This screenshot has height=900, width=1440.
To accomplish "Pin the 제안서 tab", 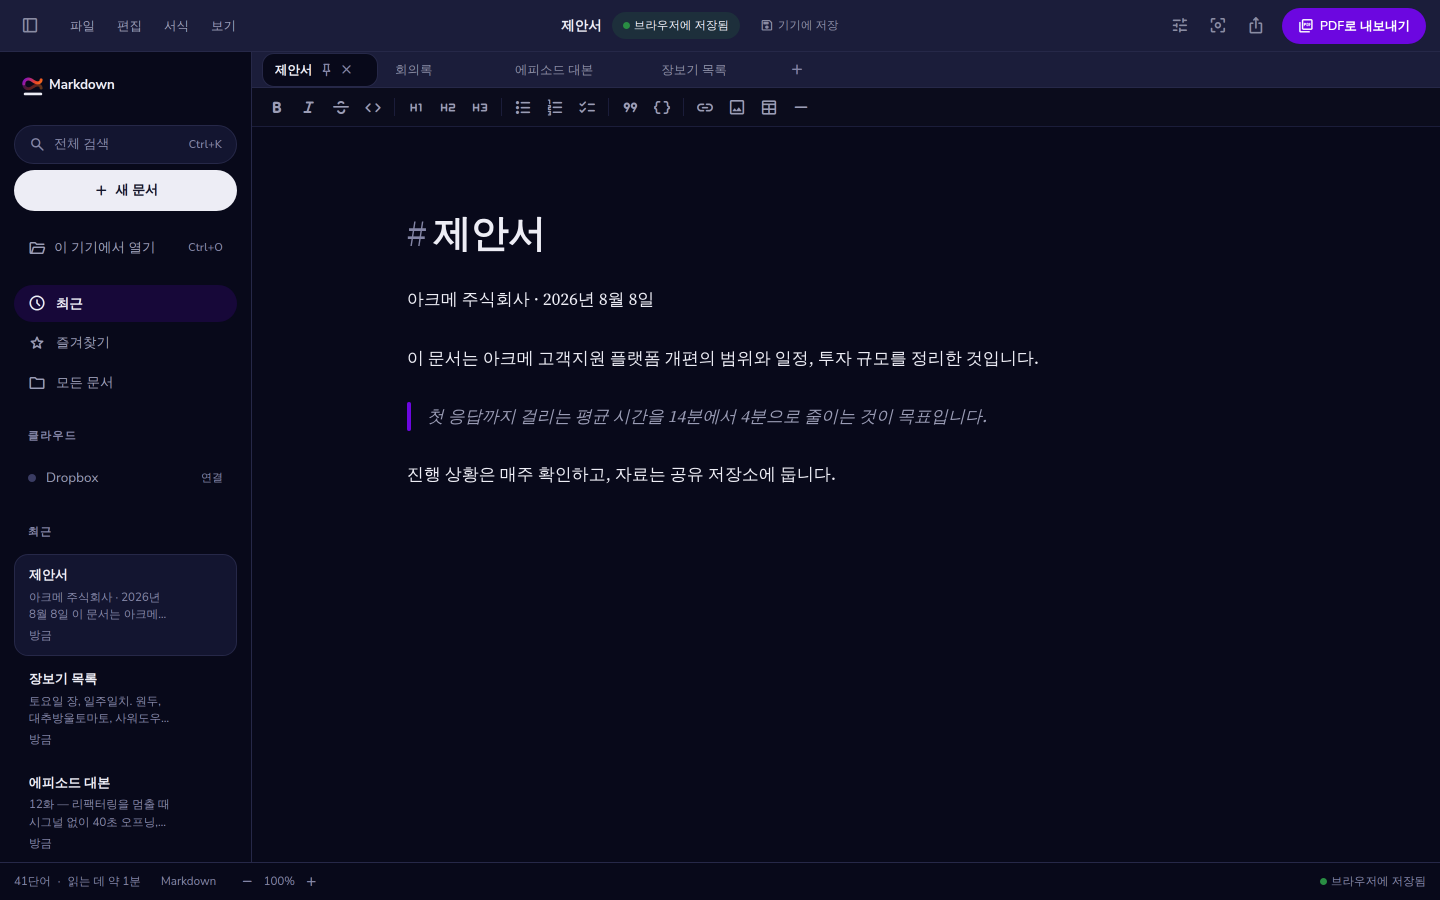I will tap(326, 69).
